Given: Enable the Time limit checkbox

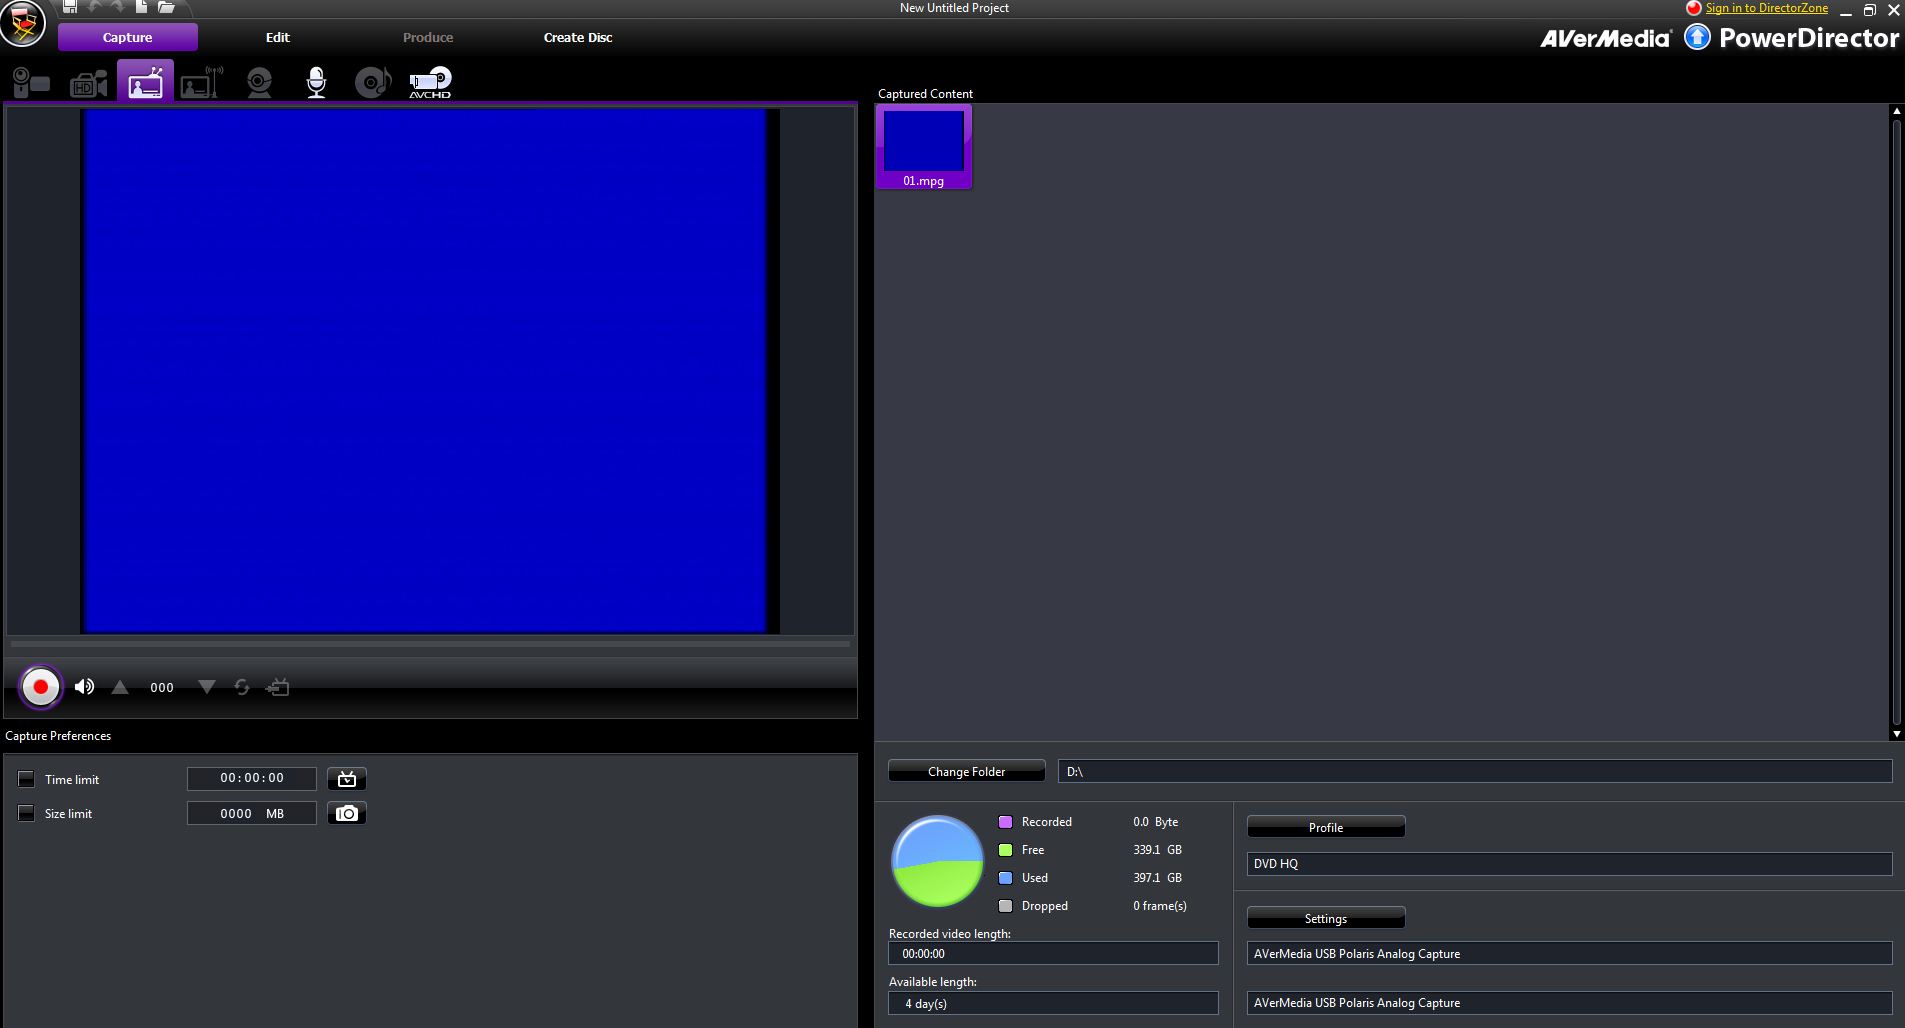Looking at the screenshot, I should pos(27,779).
